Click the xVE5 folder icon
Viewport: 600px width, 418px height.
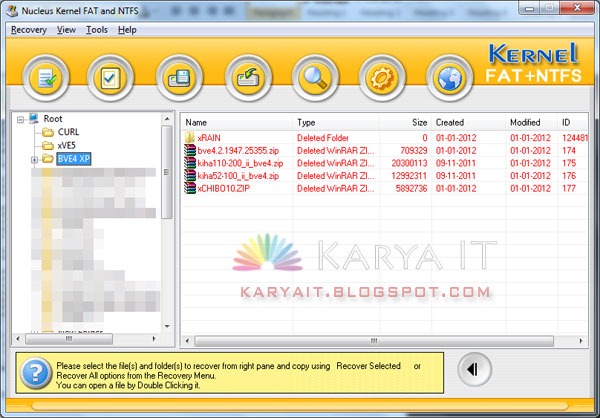click(48, 145)
